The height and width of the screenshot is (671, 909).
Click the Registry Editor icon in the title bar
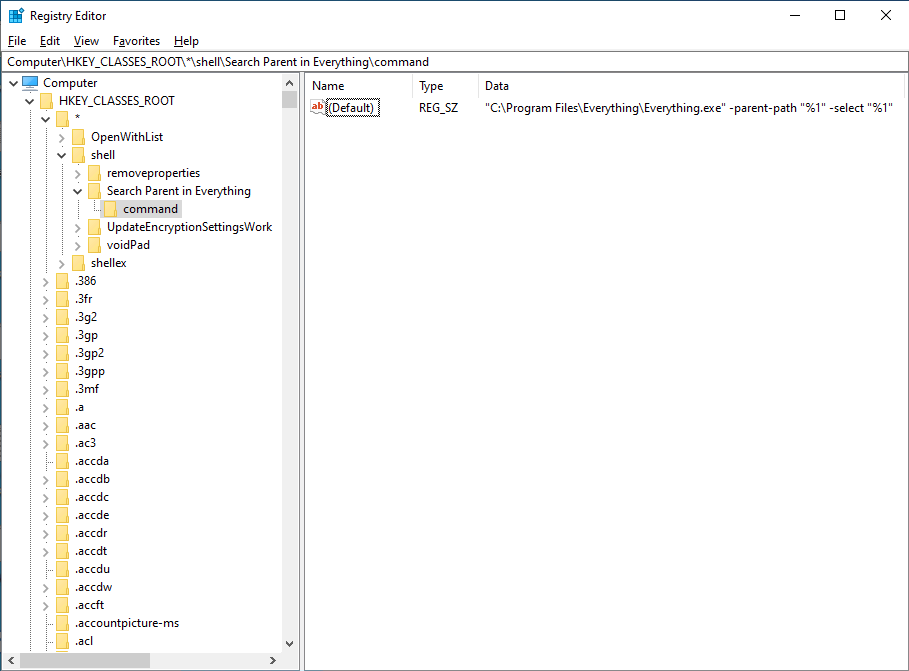[14, 15]
